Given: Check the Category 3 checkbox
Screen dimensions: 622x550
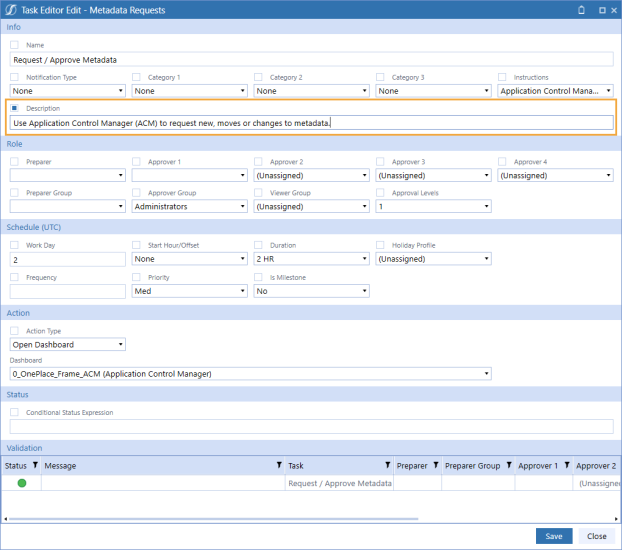Looking at the screenshot, I should click(380, 77).
